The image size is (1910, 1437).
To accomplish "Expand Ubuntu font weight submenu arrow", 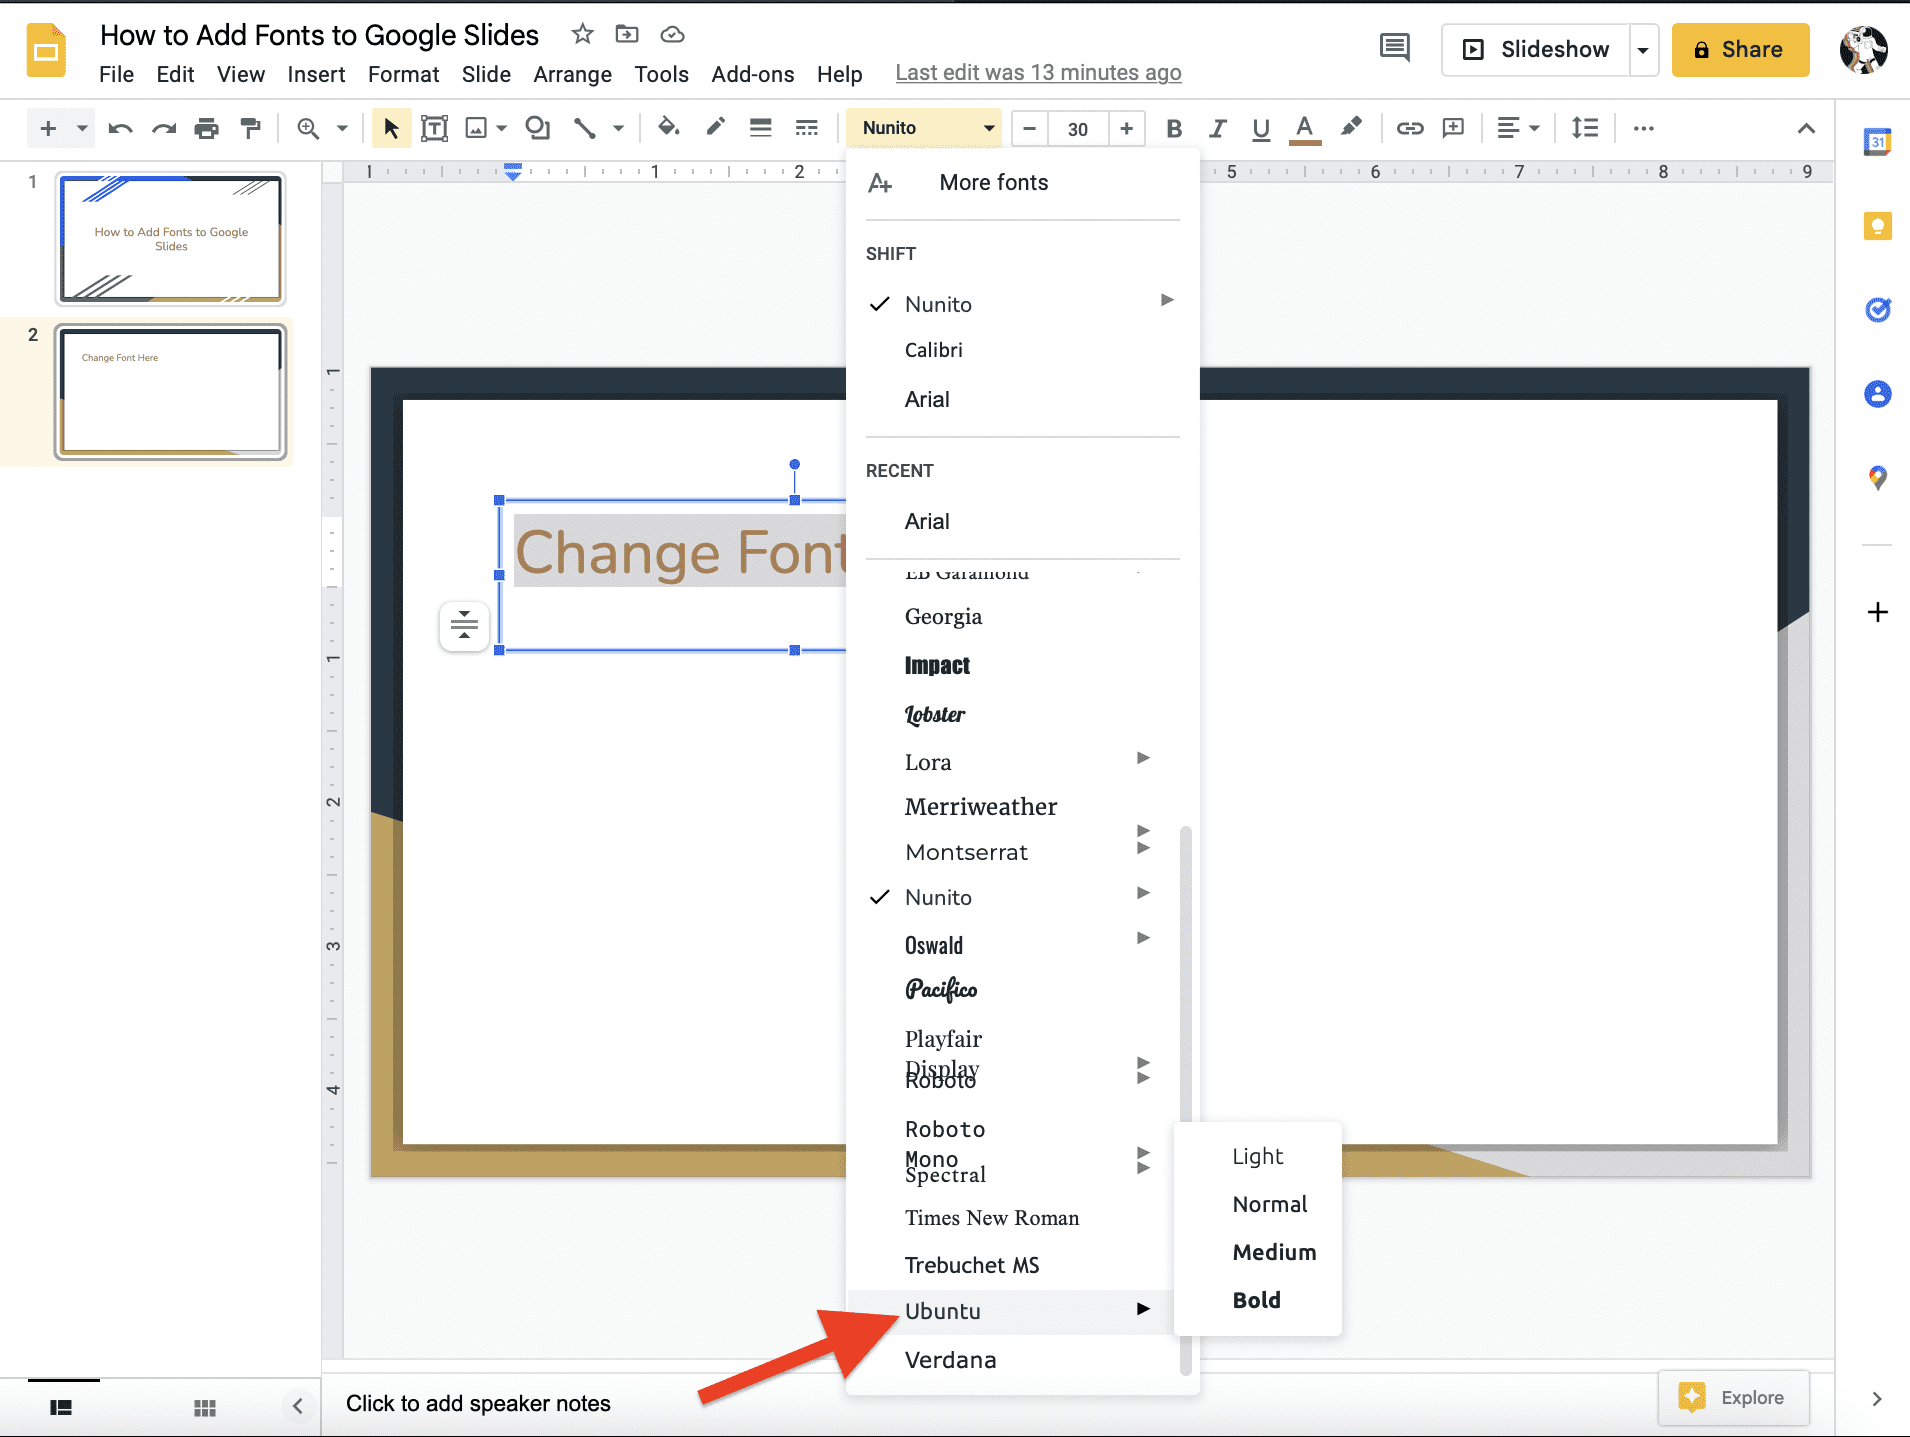I will point(1143,1309).
